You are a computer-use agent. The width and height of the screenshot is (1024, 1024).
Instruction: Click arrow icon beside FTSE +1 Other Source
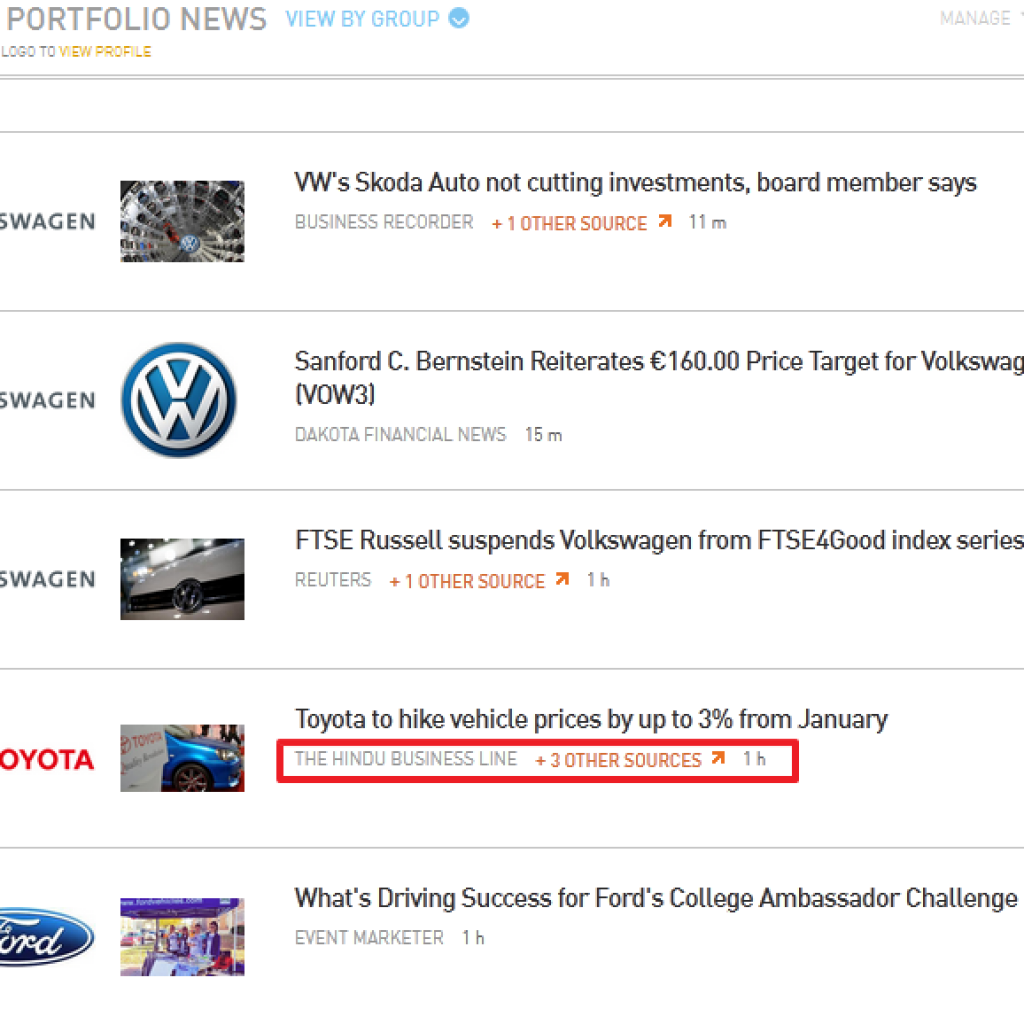pyautogui.click(x=562, y=579)
